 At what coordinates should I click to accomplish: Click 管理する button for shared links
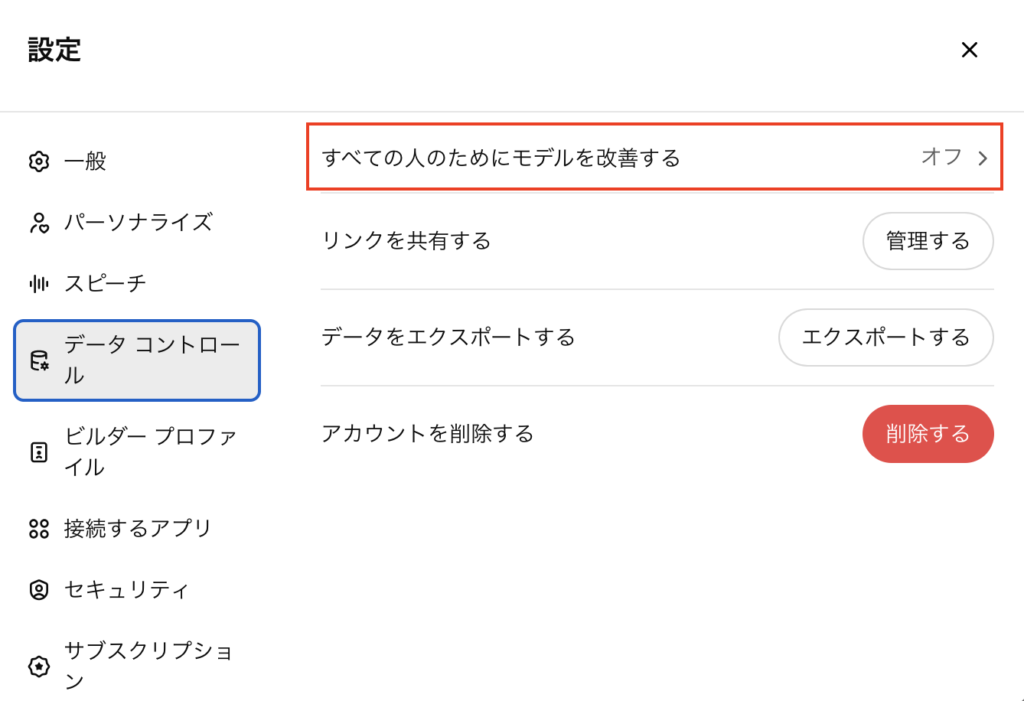pyautogui.click(x=927, y=241)
